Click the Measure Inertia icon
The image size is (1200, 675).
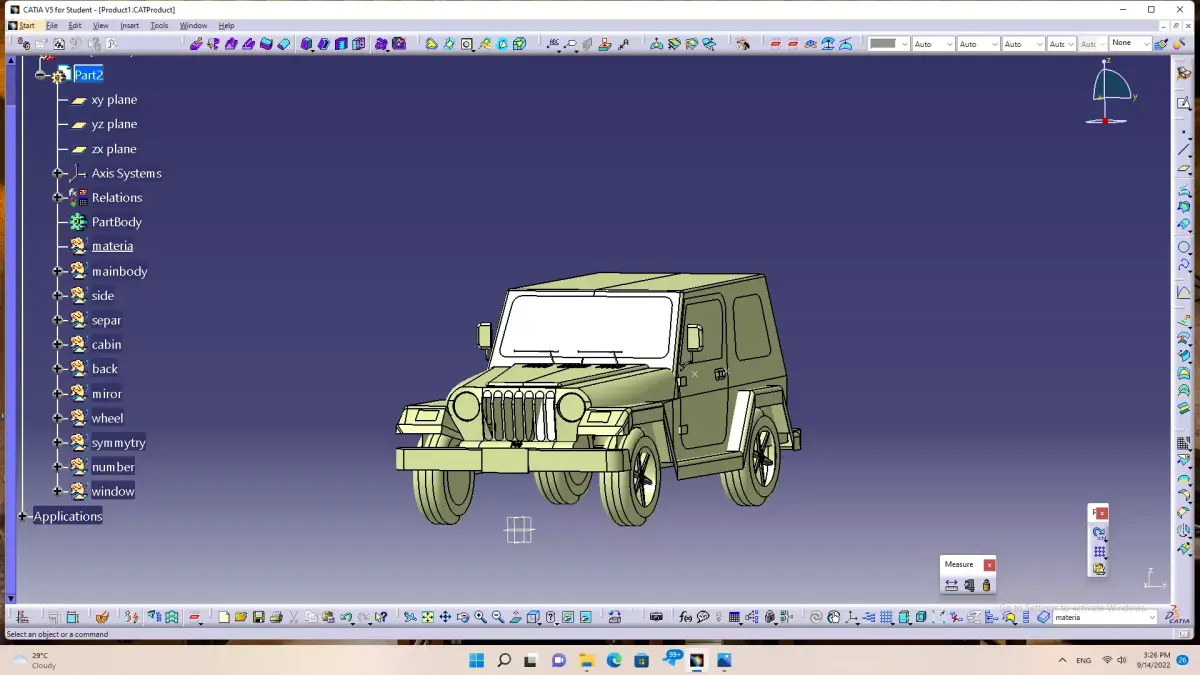click(987, 585)
